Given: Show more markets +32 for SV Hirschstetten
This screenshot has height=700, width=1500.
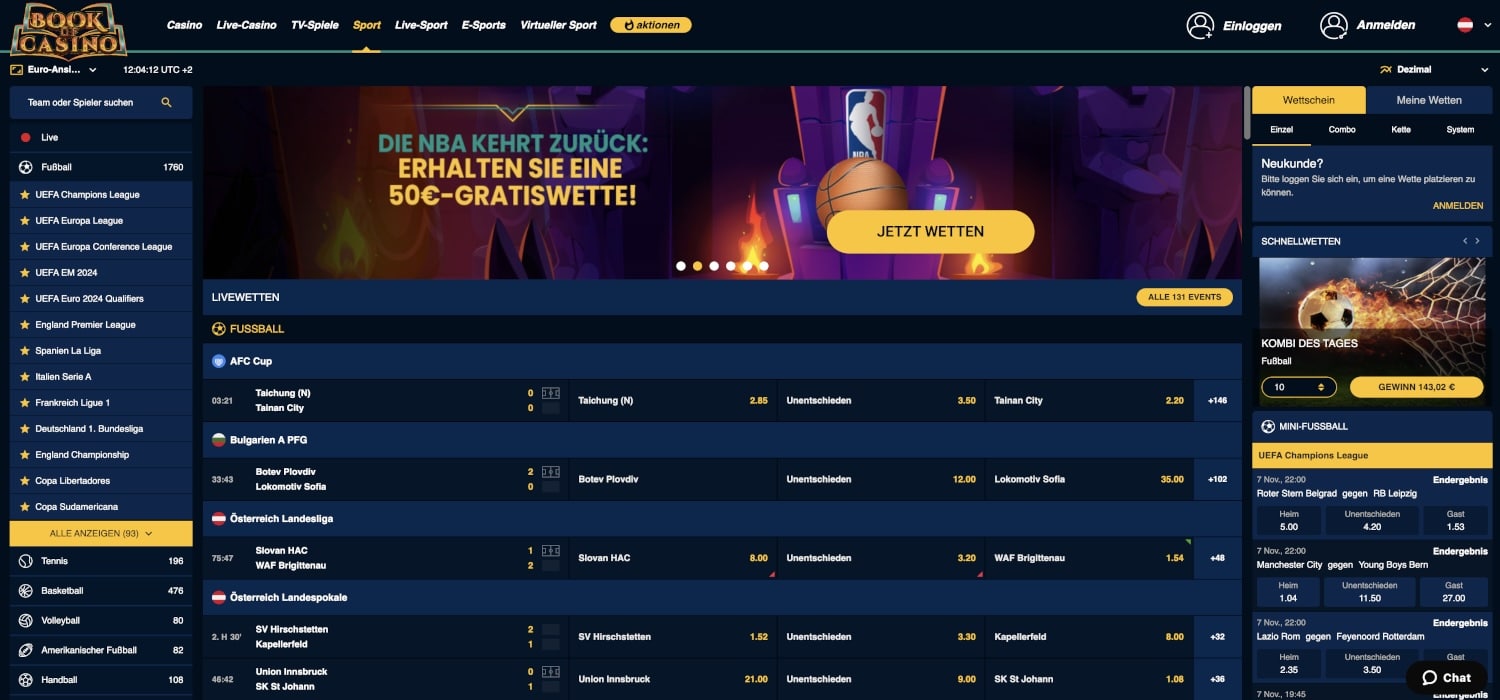Looking at the screenshot, I should [1217, 637].
